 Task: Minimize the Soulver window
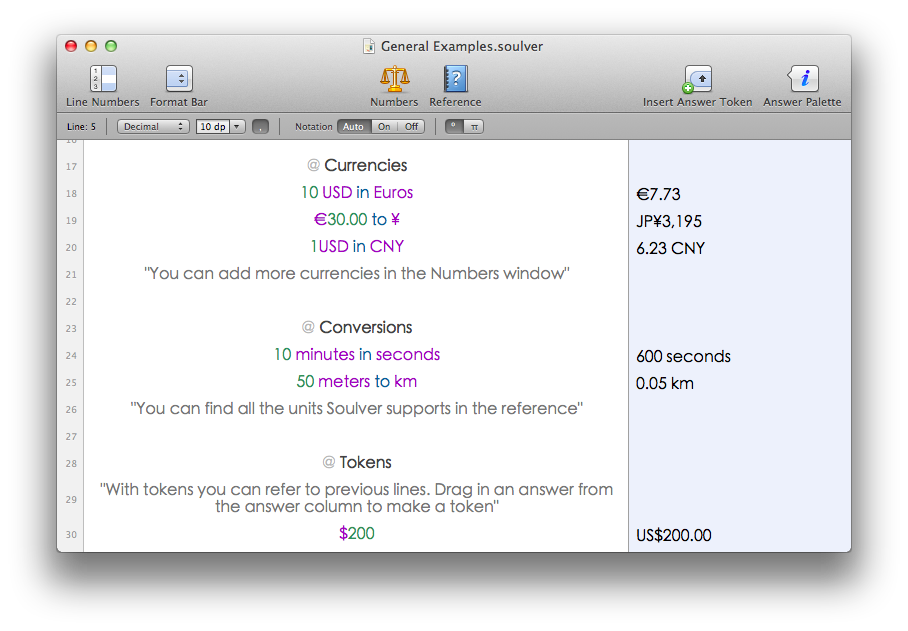(91, 46)
